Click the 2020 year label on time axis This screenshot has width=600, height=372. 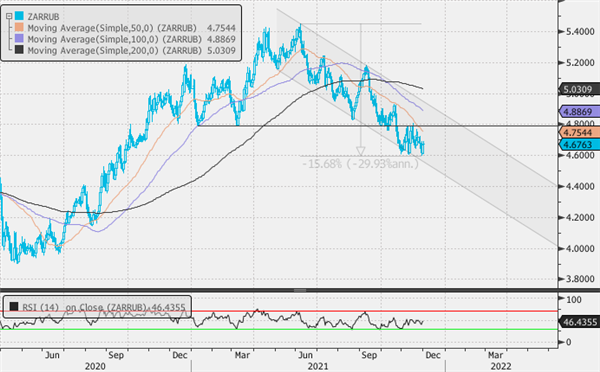click(x=95, y=366)
